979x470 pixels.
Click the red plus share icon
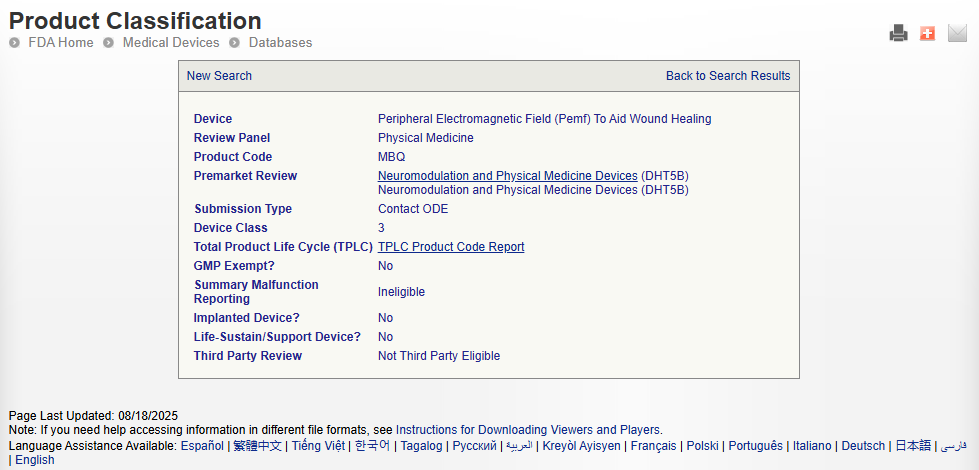[927, 34]
